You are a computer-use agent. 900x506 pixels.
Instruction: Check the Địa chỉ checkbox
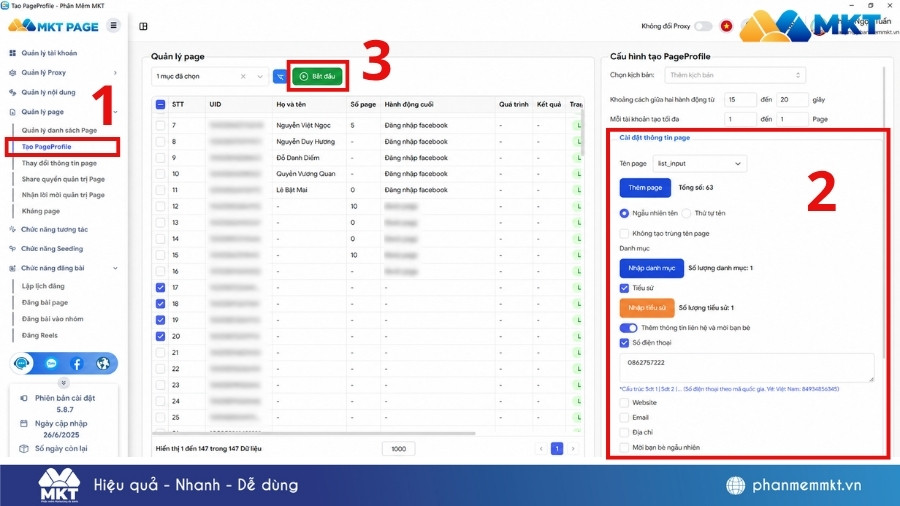(624, 433)
